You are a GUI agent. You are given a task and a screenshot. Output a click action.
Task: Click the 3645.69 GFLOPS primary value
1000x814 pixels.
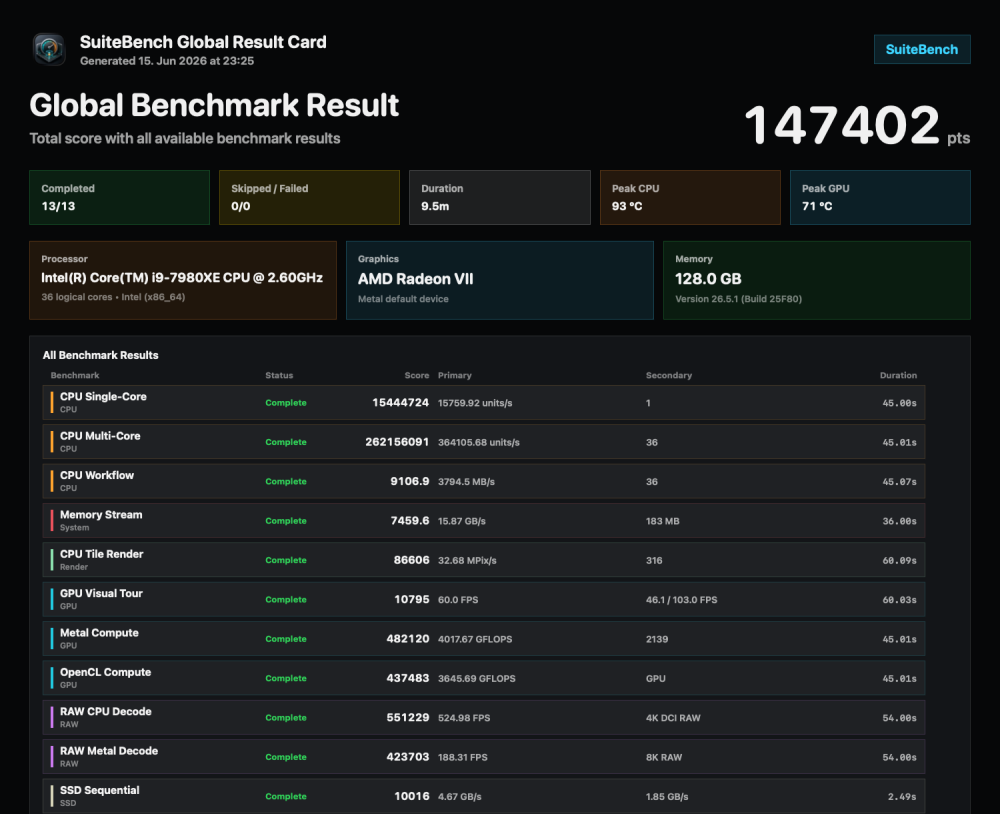(x=476, y=679)
